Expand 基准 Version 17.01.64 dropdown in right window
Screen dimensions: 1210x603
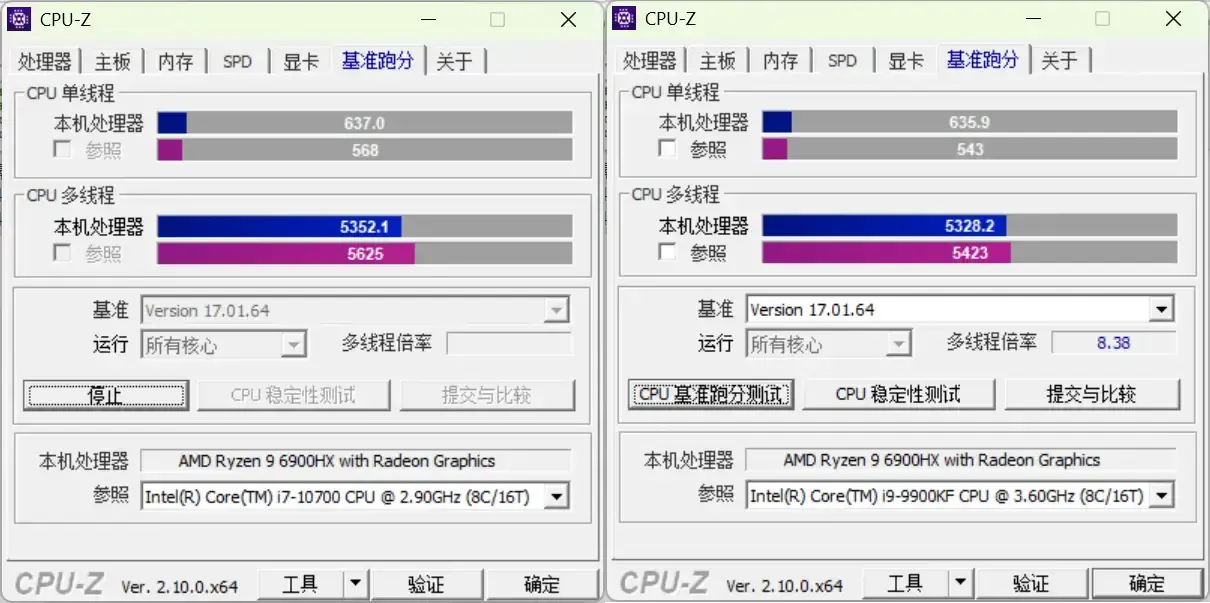click(x=1161, y=310)
